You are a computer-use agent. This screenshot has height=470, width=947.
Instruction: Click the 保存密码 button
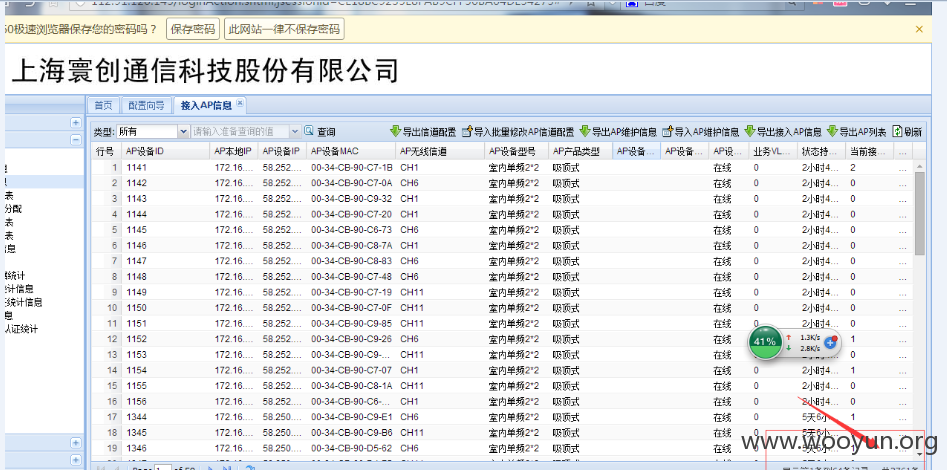tap(193, 29)
